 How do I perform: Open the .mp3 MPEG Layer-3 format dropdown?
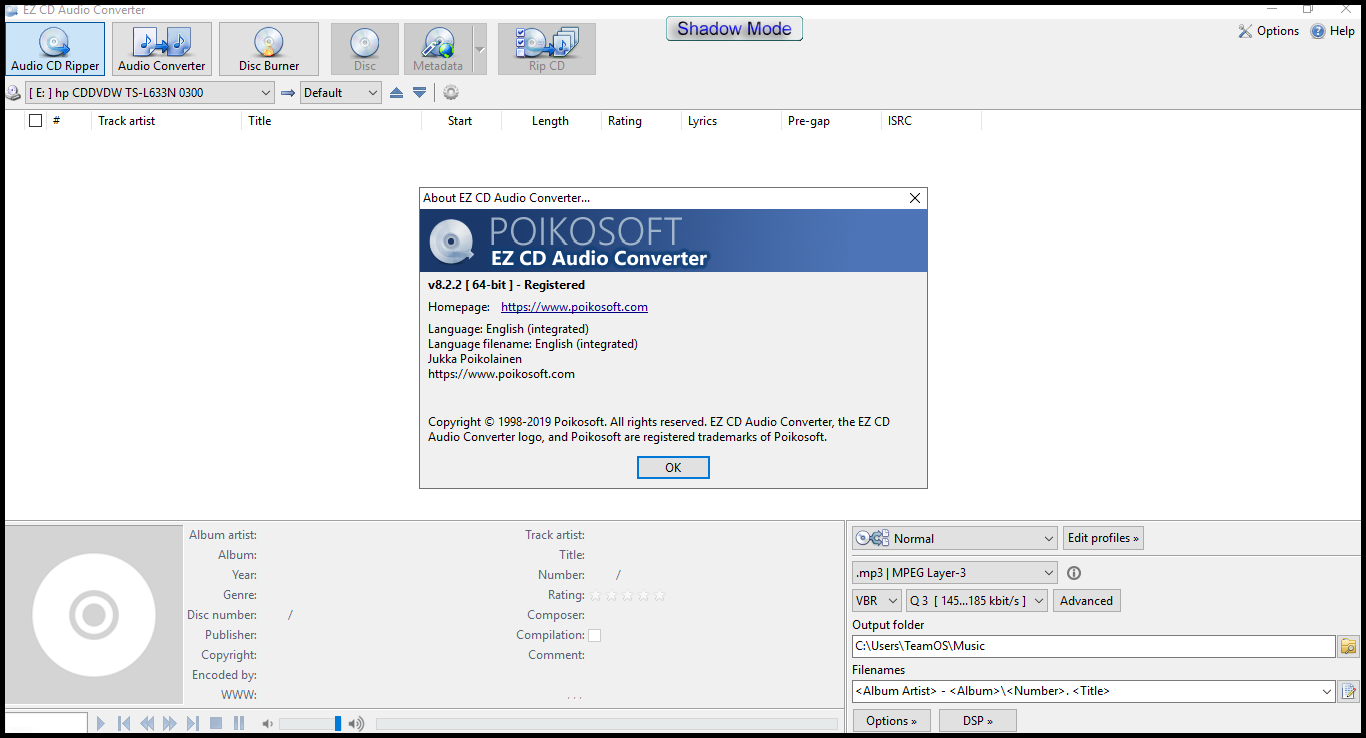point(954,573)
